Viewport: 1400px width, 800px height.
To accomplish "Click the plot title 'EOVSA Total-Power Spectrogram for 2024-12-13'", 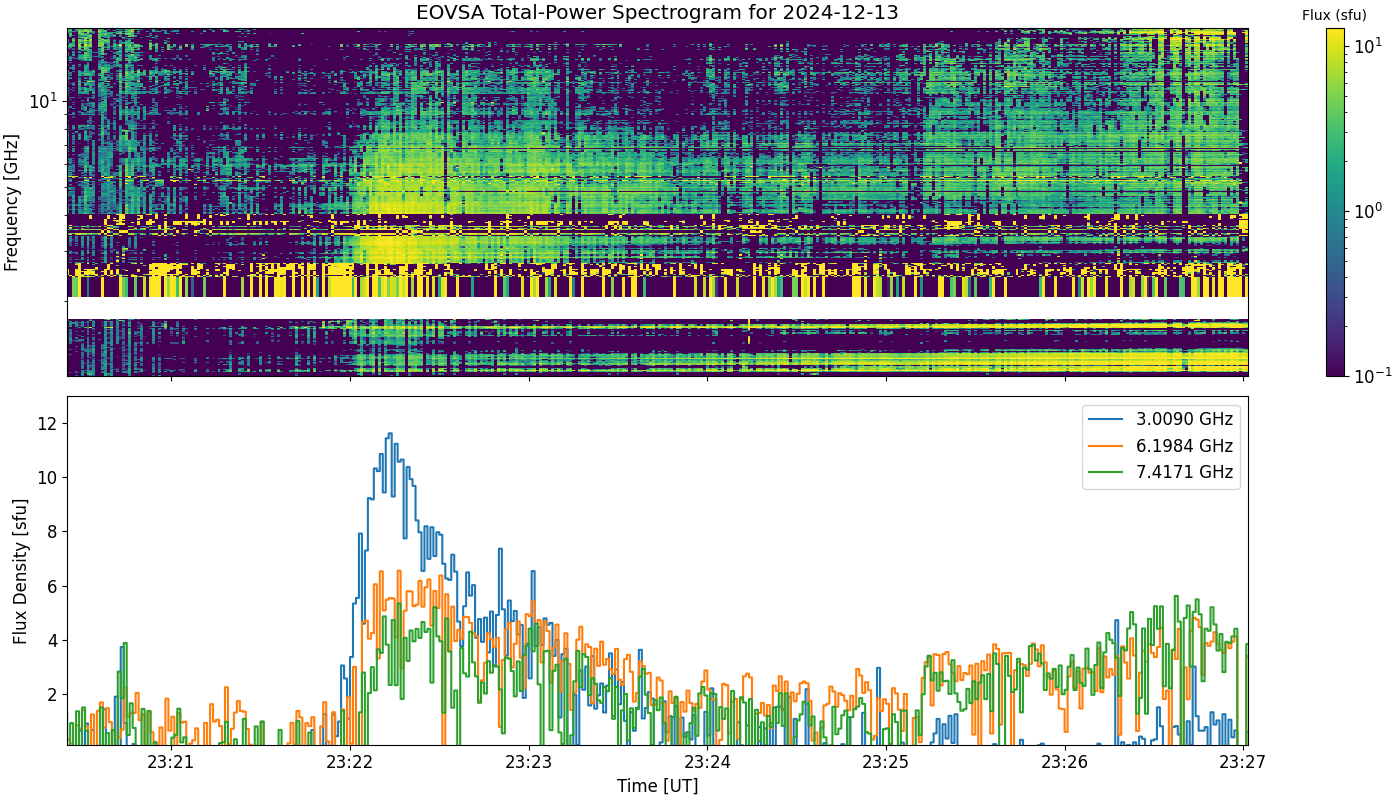I will coord(657,13).
